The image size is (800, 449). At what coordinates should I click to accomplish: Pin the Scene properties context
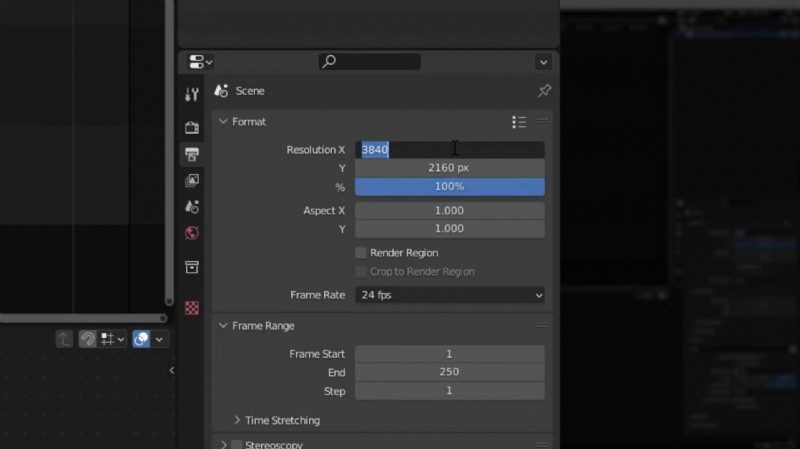[x=544, y=91]
